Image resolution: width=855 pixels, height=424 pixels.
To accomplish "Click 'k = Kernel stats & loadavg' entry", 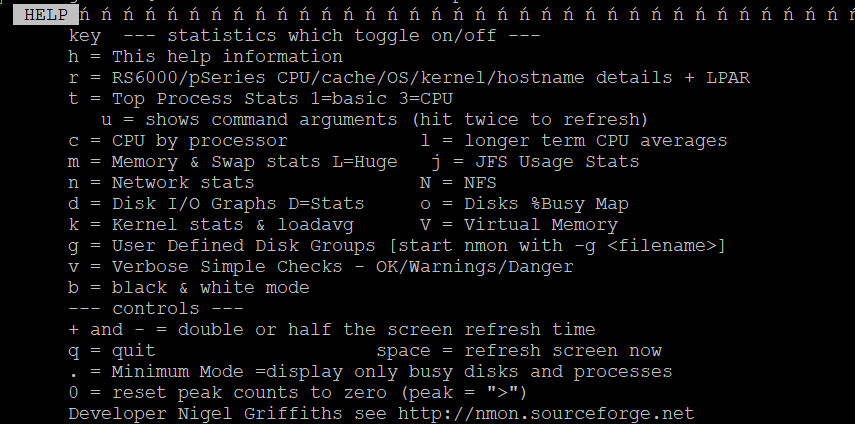I will click(210, 225).
